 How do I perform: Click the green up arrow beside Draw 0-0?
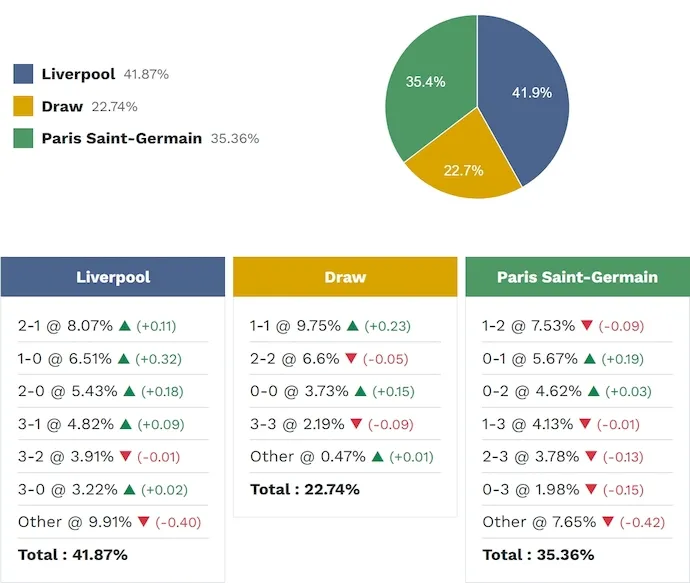pos(360,392)
